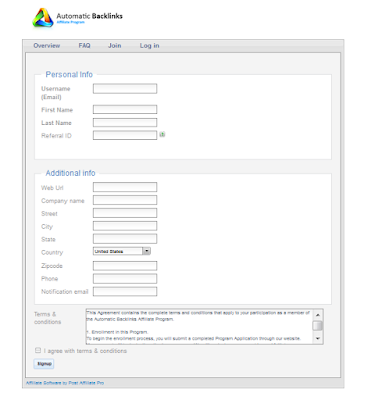The height and width of the screenshot is (400, 368).
Task: Click the Personal Info section heading
Action: click(69, 74)
